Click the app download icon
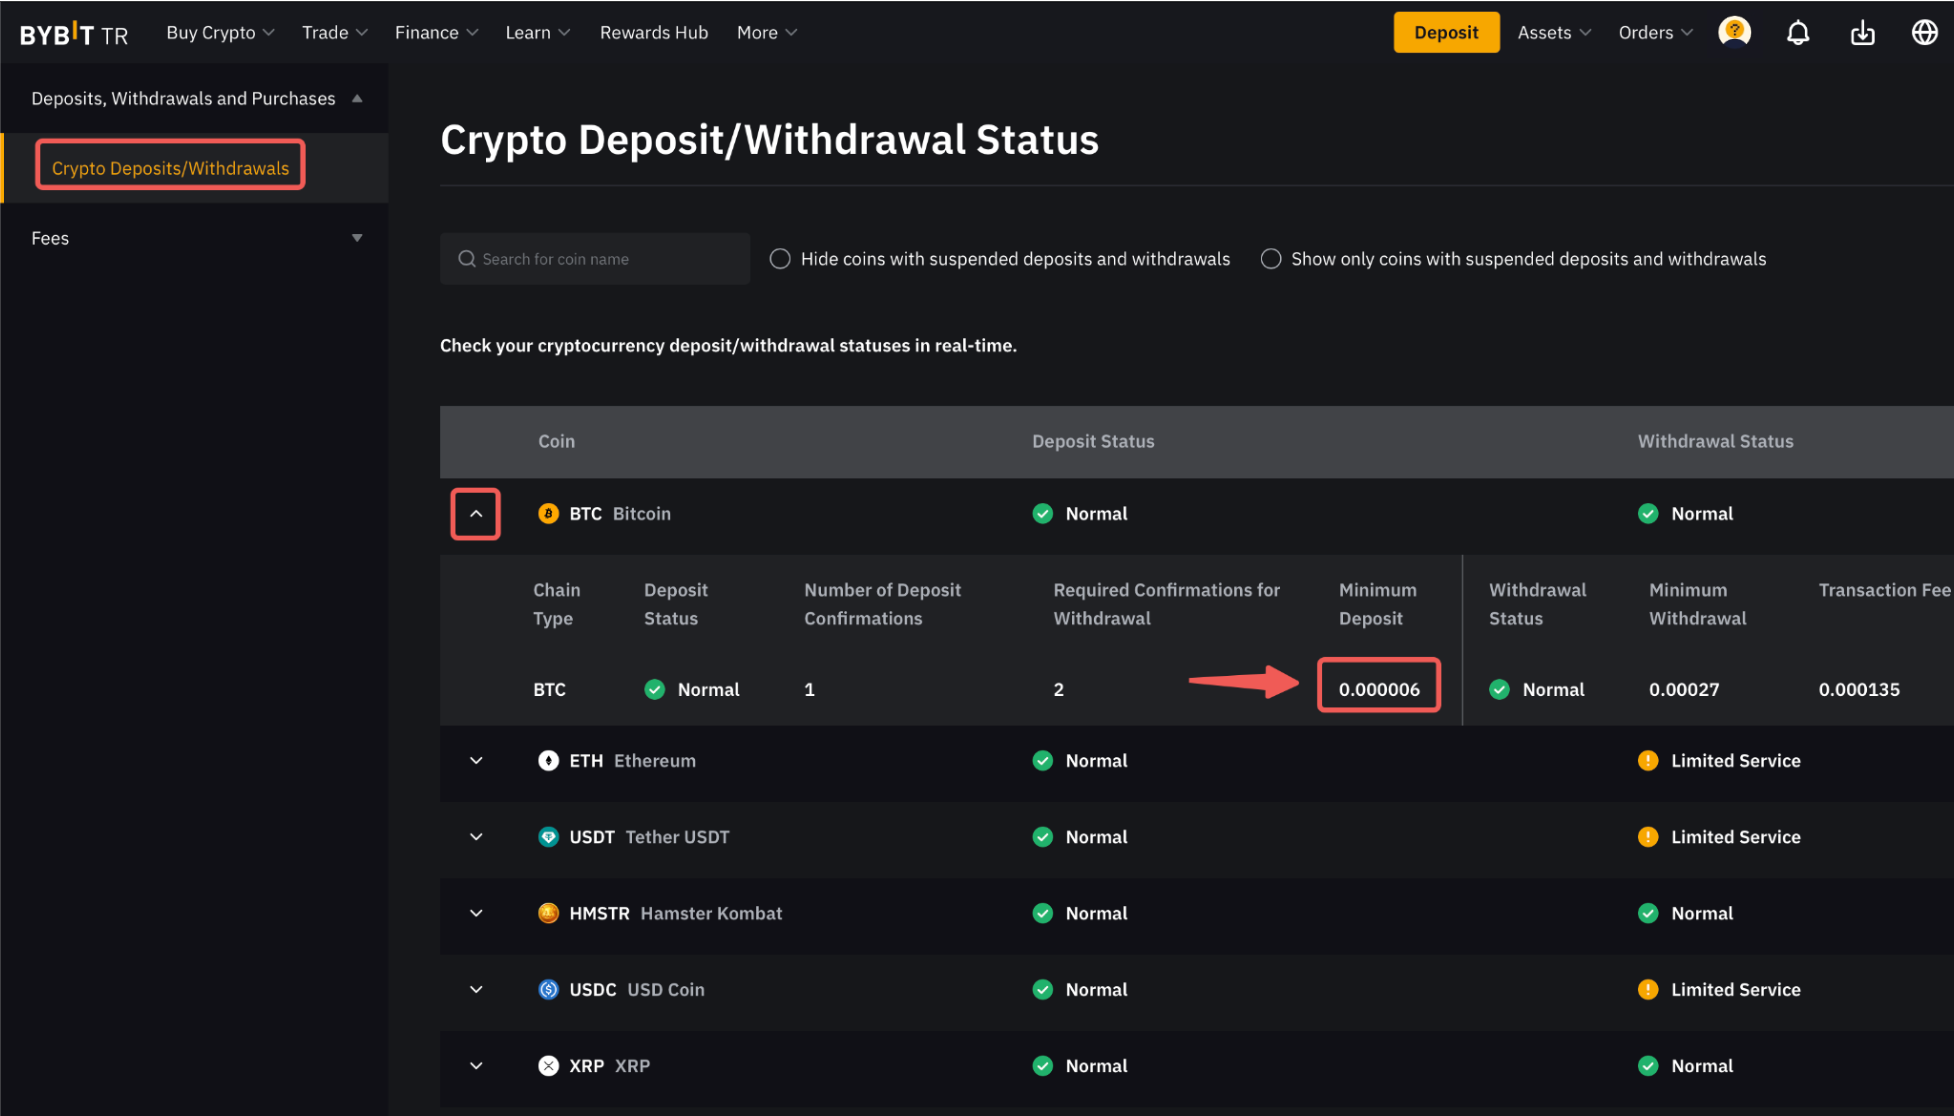The width and height of the screenshot is (1954, 1116). pos(1862,33)
